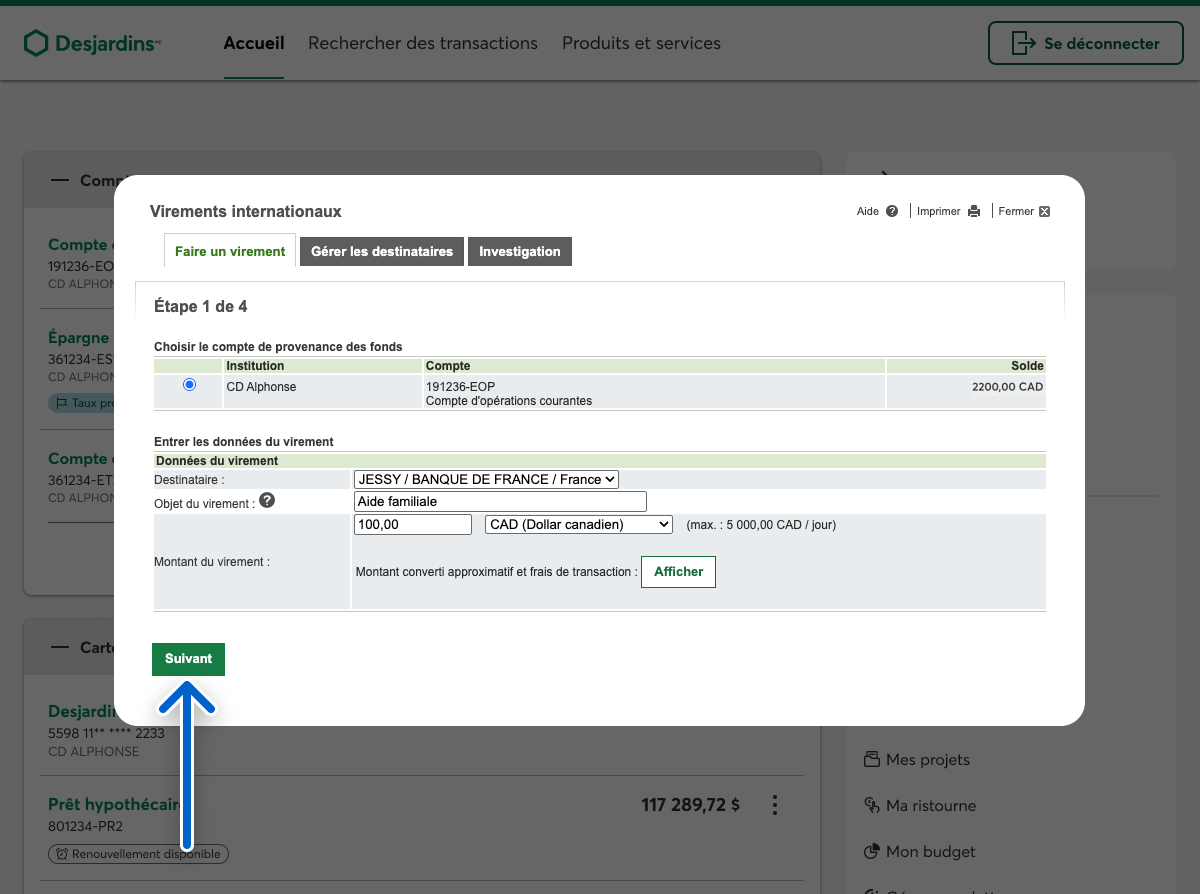1200x894 pixels.
Task: Open the Destinataire dropdown
Action: click(486, 480)
